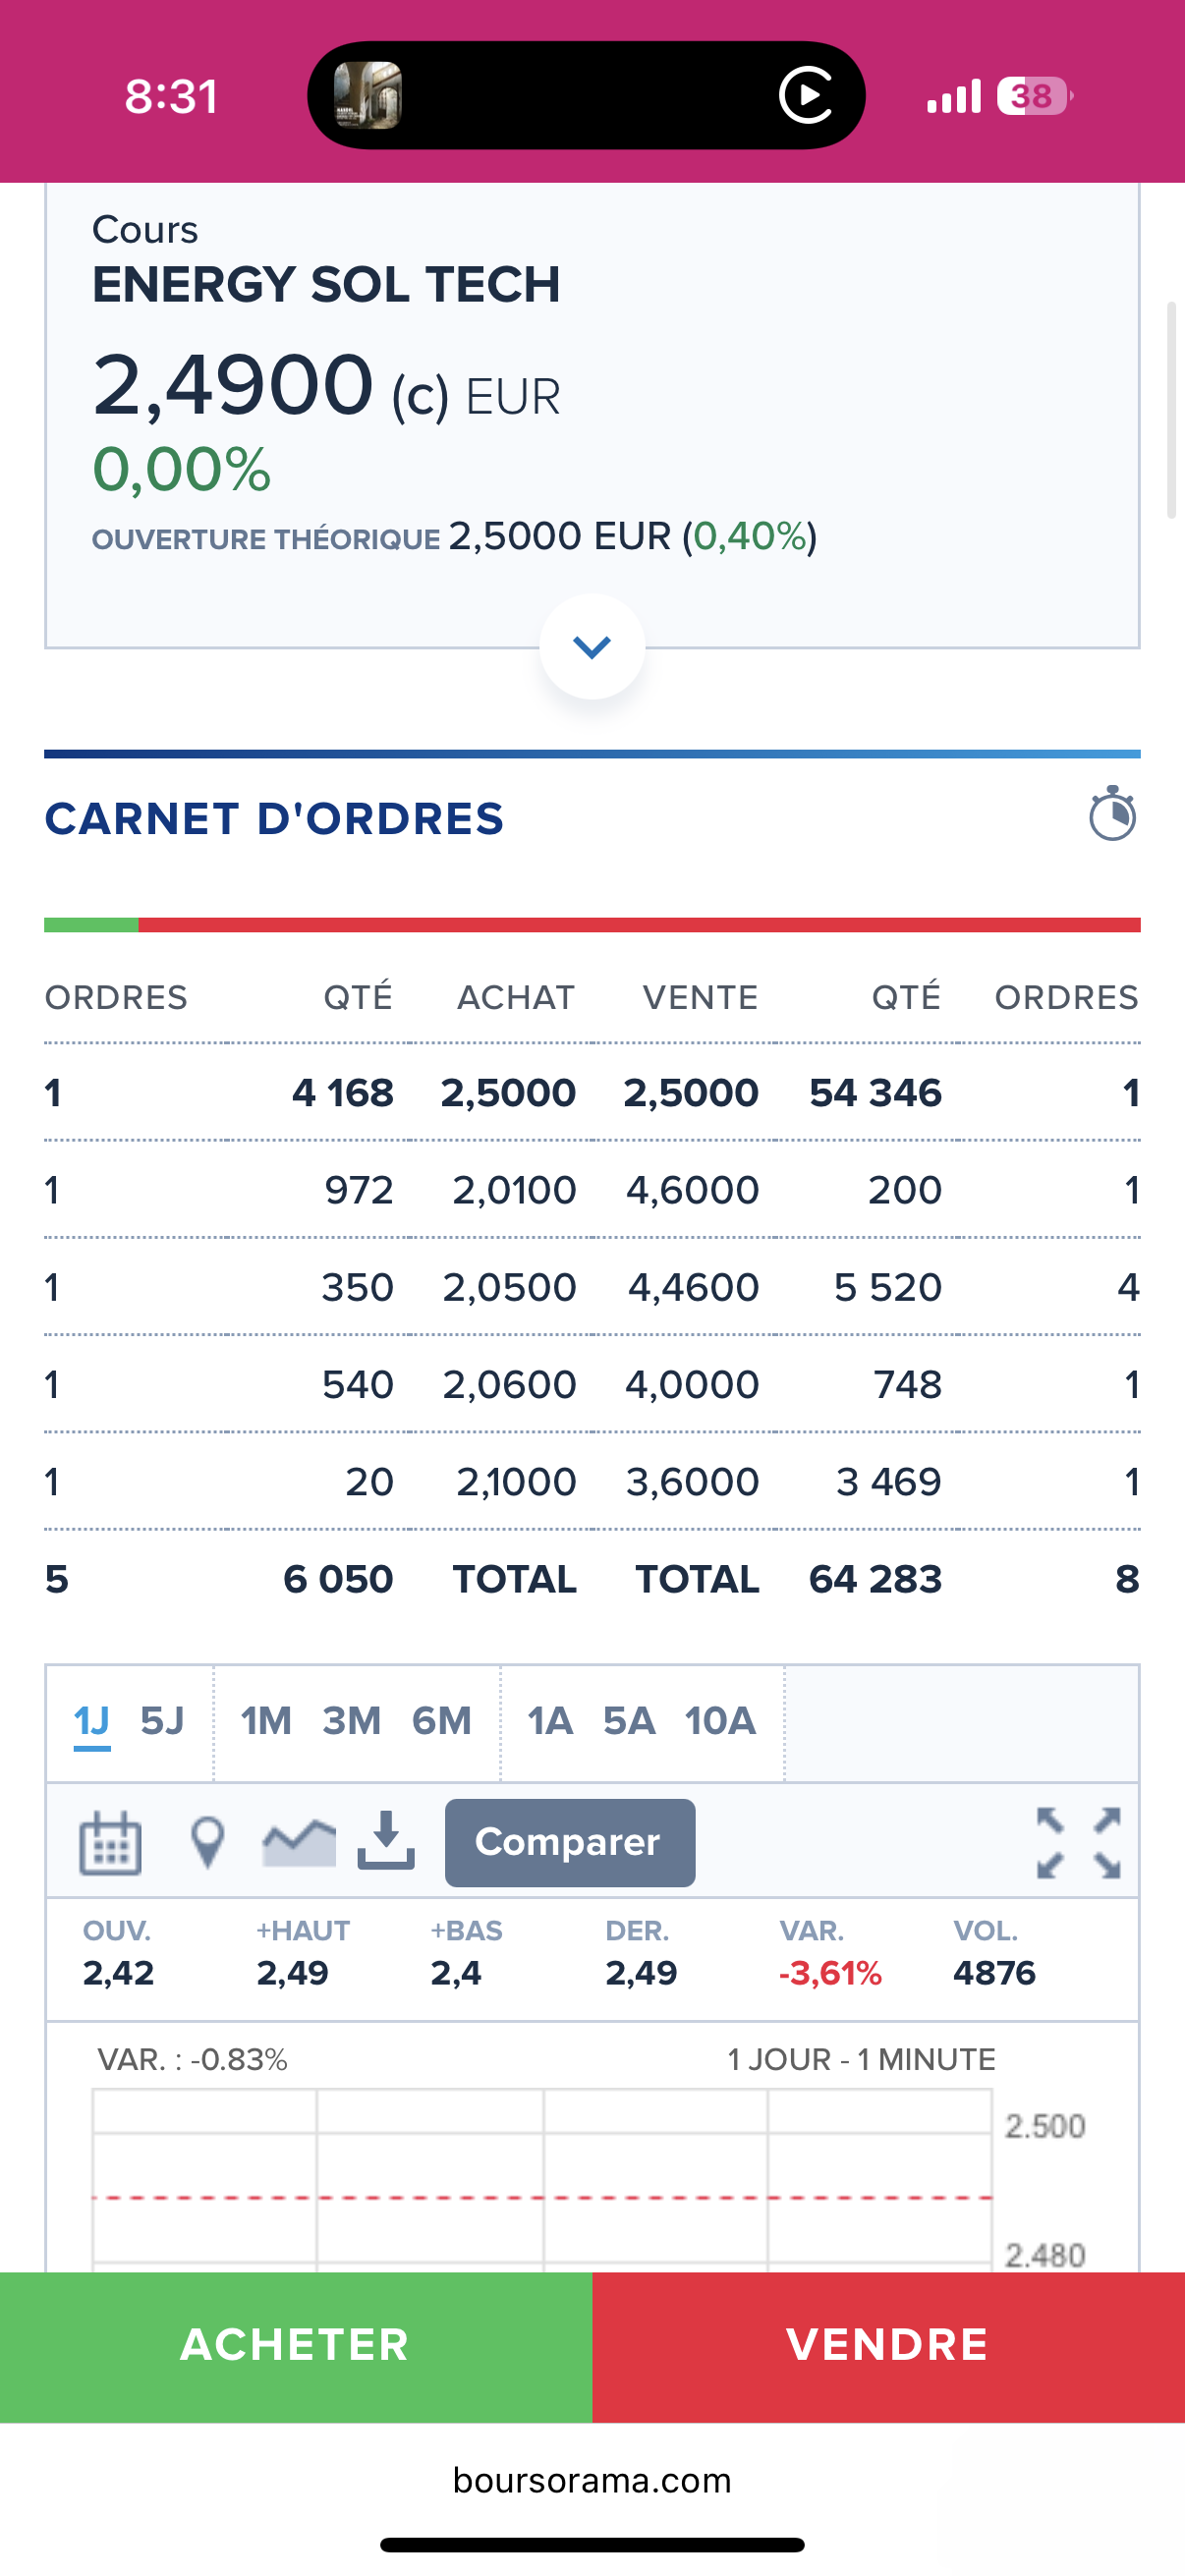
Task: Expand chart to fullscreen with arrows icon
Action: tap(1078, 1842)
